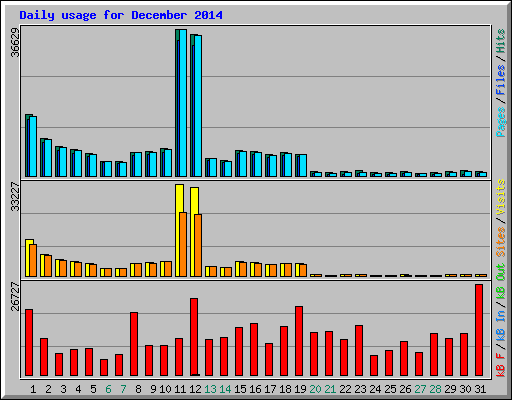Click the red kB bar for day 31
This screenshot has width=512, height=400.
click(x=479, y=330)
